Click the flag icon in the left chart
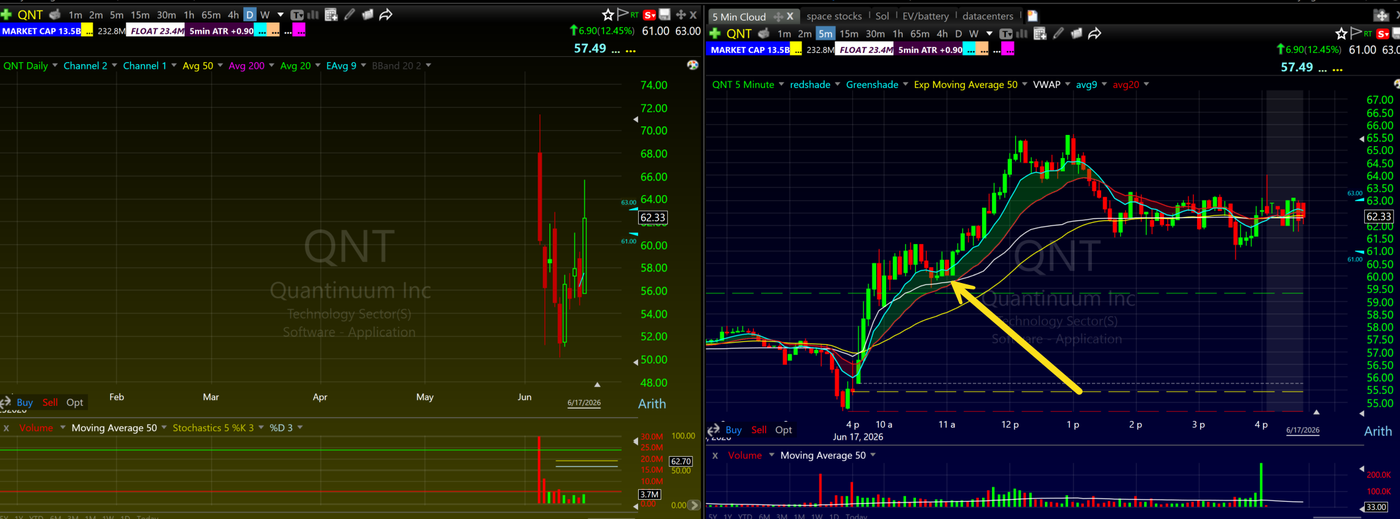The width and height of the screenshot is (1400, 519). point(622,15)
